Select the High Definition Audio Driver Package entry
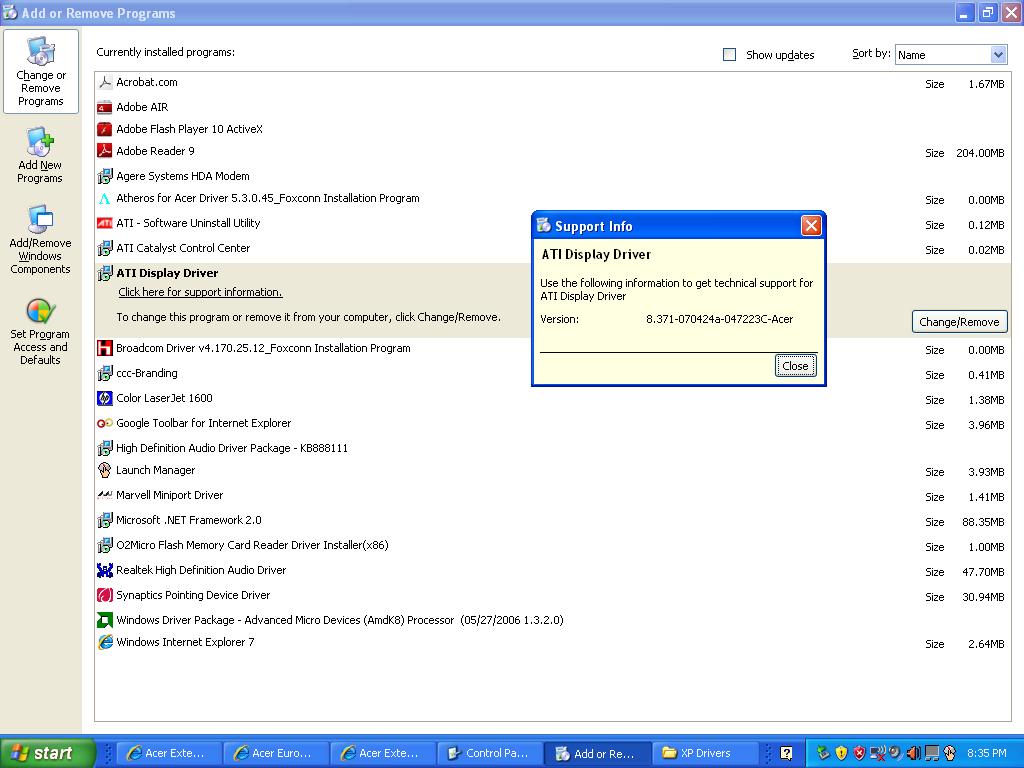The height and width of the screenshot is (768, 1024). click(231, 448)
